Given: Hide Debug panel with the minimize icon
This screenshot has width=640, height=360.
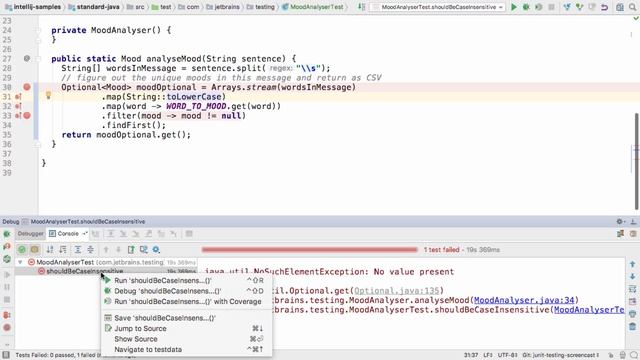Looking at the screenshot, I should point(633,222).
